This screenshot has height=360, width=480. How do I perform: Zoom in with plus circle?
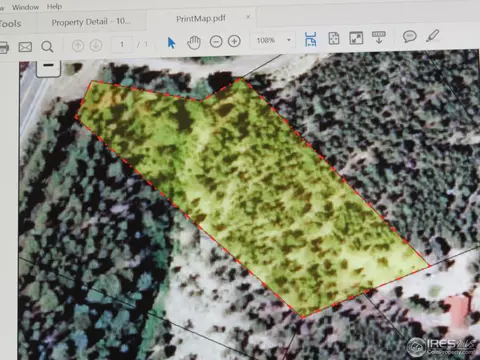[234, 41]
